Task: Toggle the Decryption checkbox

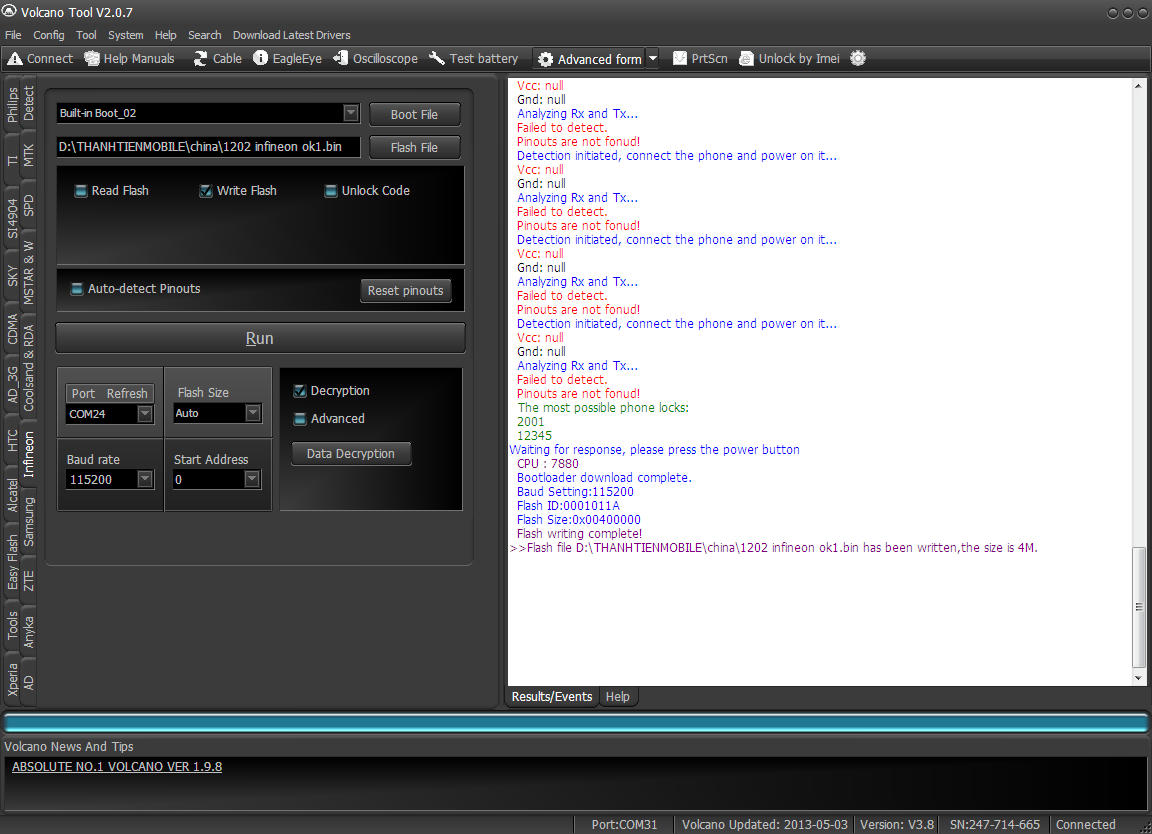Action: coord(300,391)
